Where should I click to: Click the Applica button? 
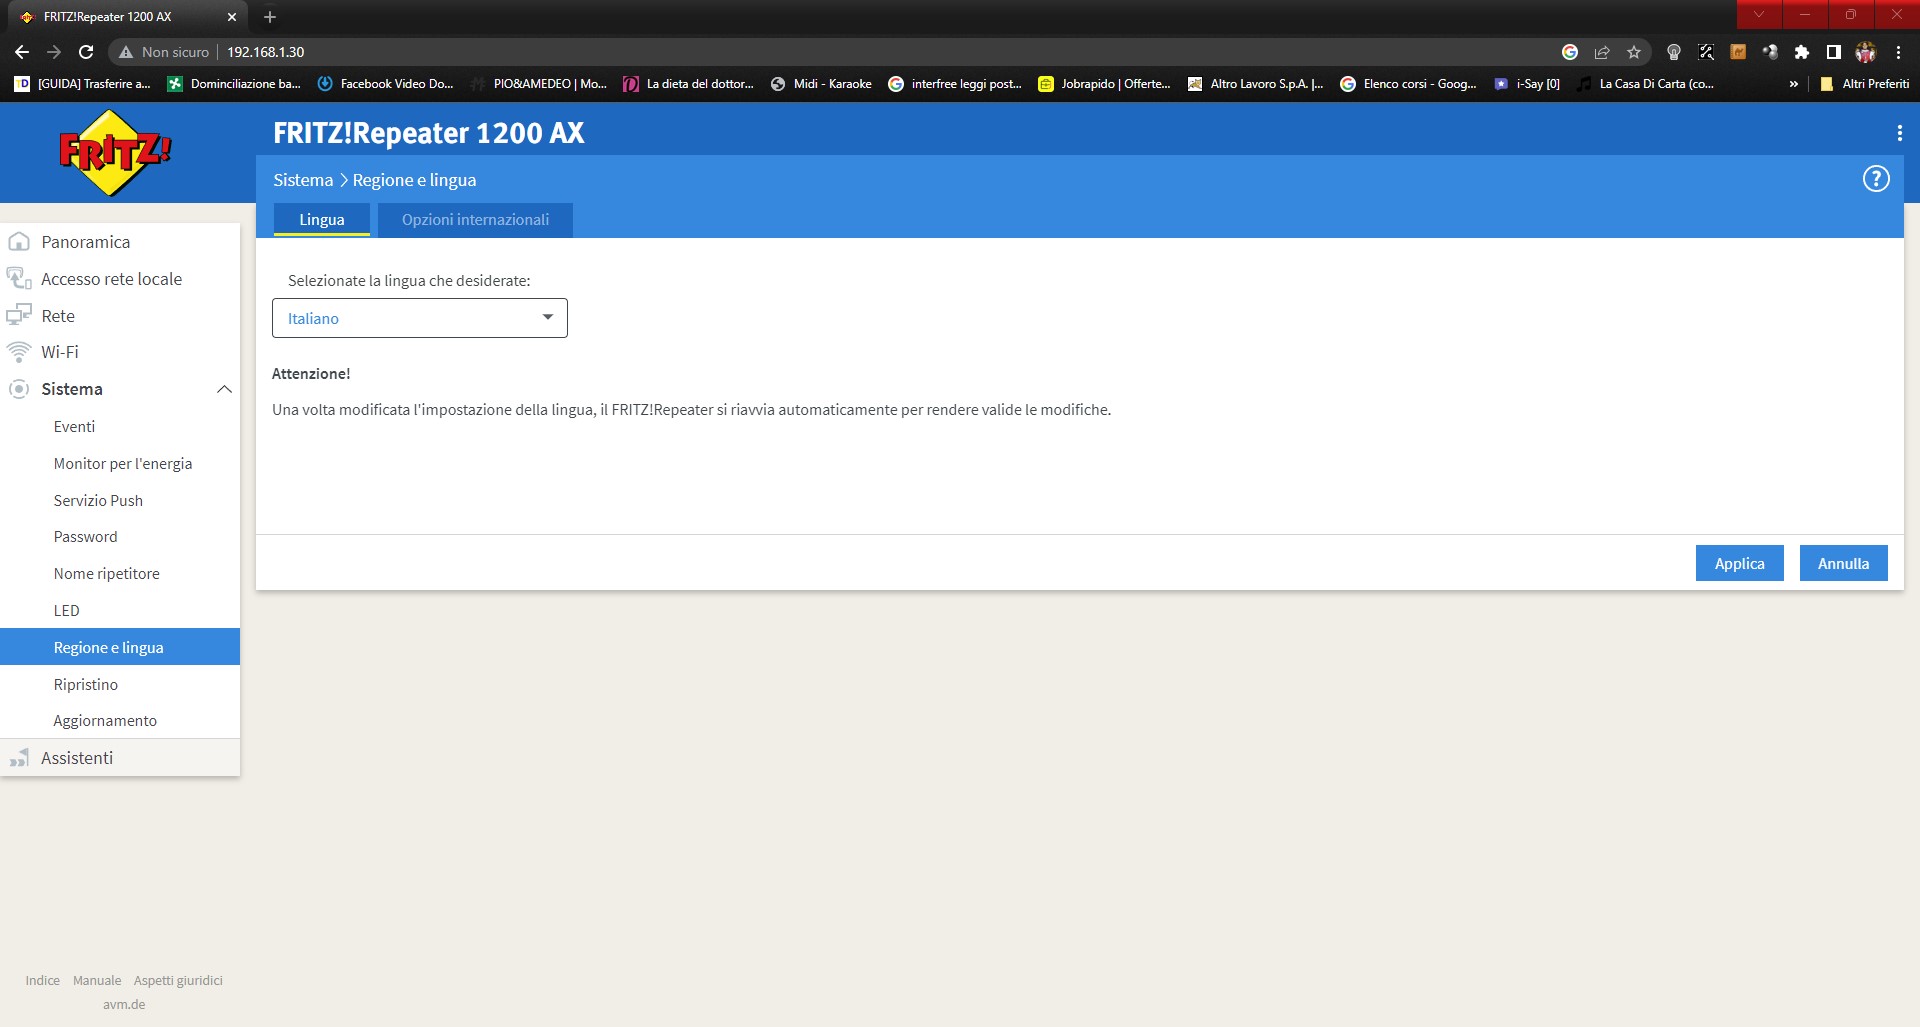pyautogui.click(x=1740, y=563)
